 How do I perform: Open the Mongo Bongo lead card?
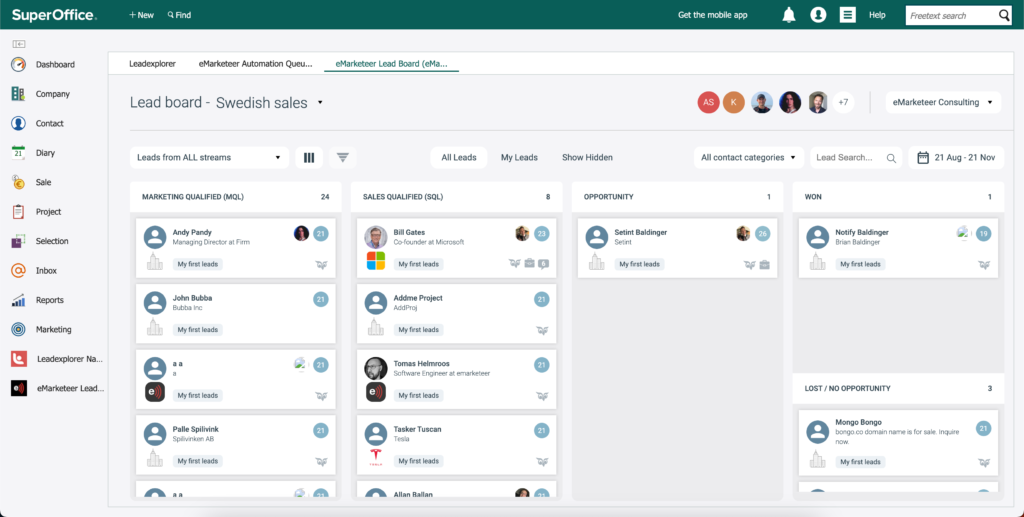tap(898, 443)
